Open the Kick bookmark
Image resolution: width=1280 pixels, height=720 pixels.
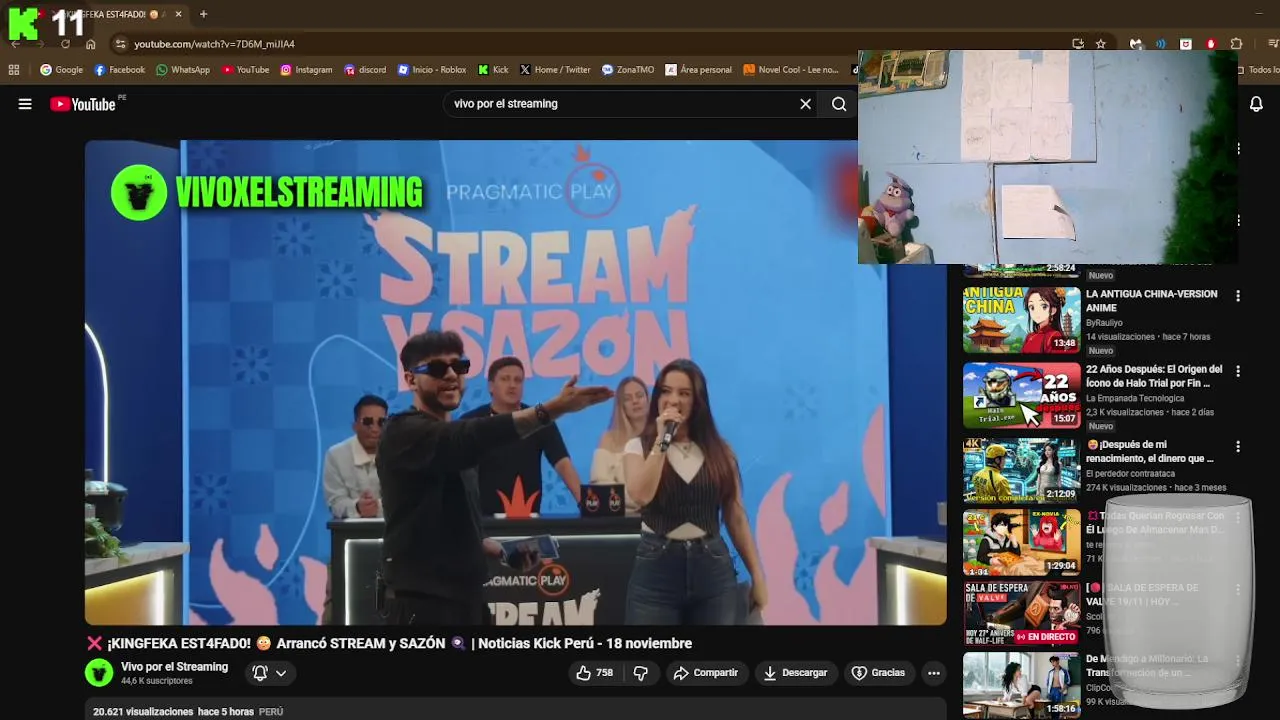pos(493,70)
